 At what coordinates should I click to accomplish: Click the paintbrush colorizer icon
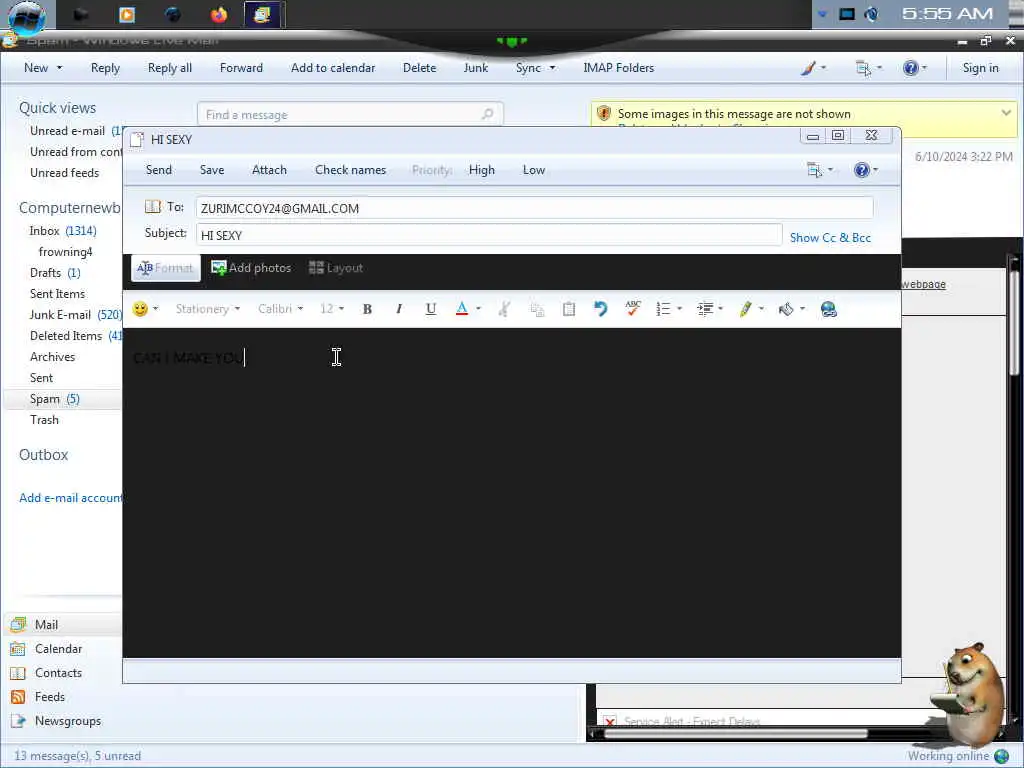point(808,68)
